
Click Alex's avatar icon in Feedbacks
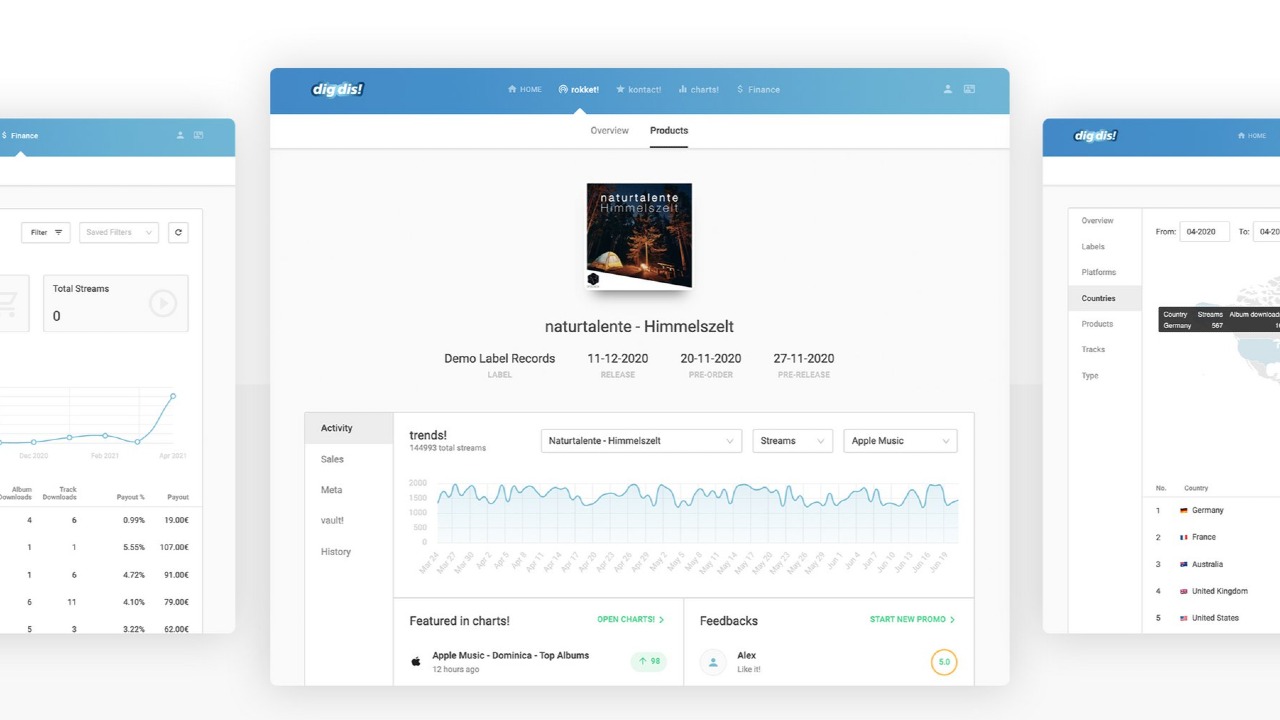click(713, 662)
